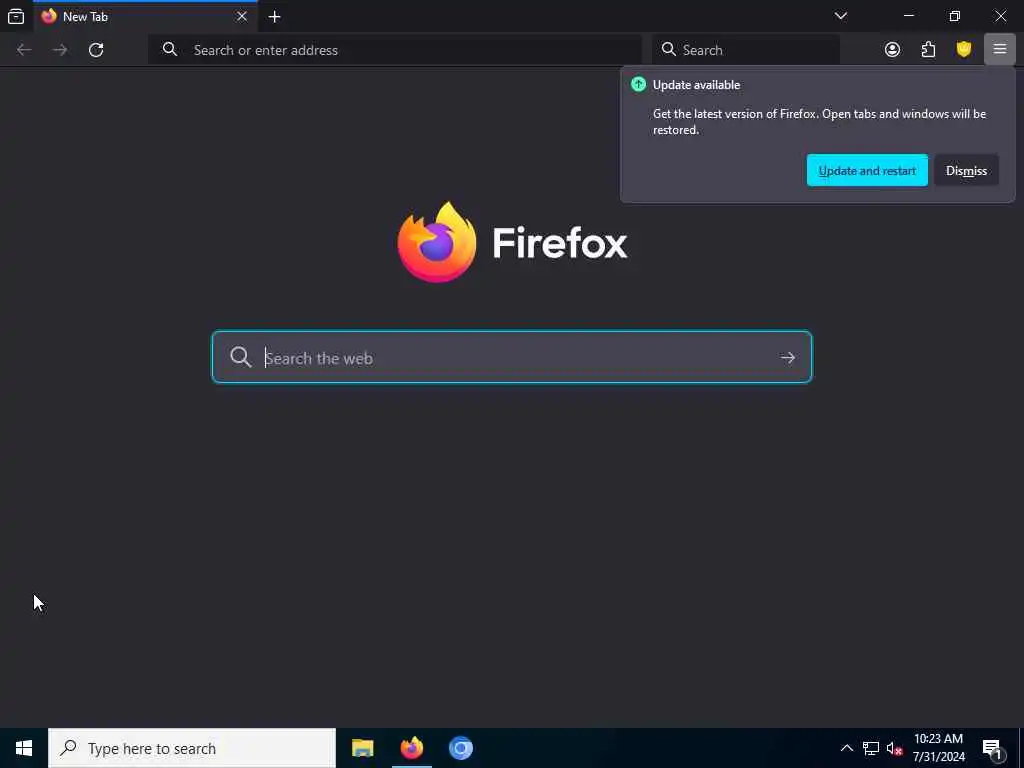Open the Windows Start menu

pyautogui.click(x=24, y=748)
